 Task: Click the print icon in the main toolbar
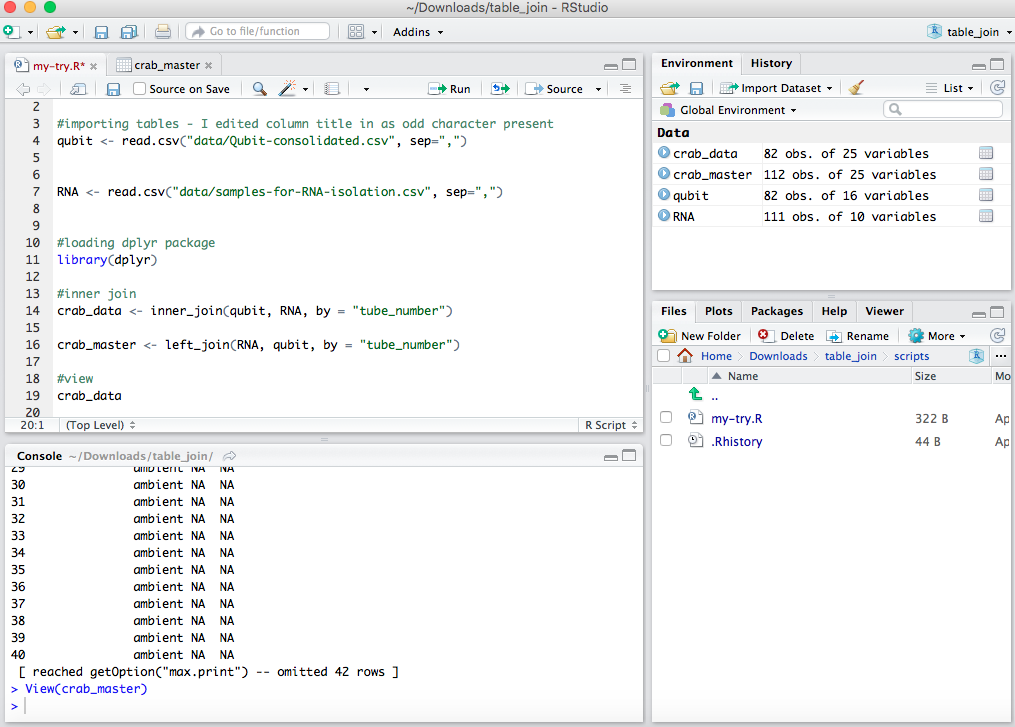pyautogui.click(x=163, y=32)
